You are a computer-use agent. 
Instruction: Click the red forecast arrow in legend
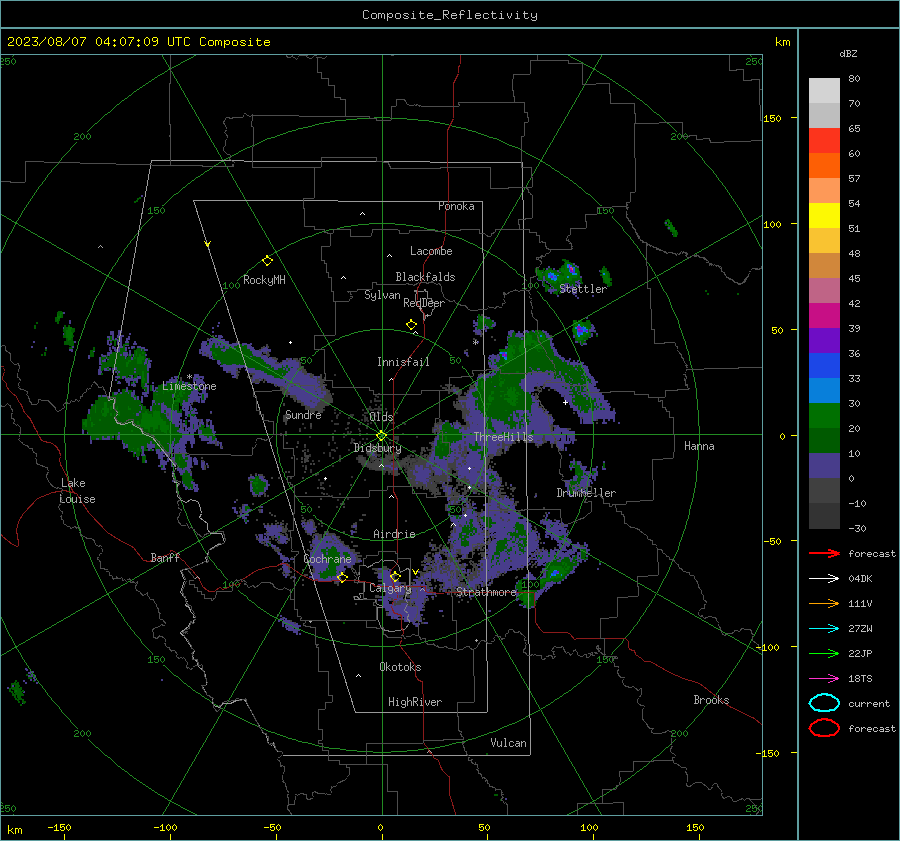coord(824,553)
